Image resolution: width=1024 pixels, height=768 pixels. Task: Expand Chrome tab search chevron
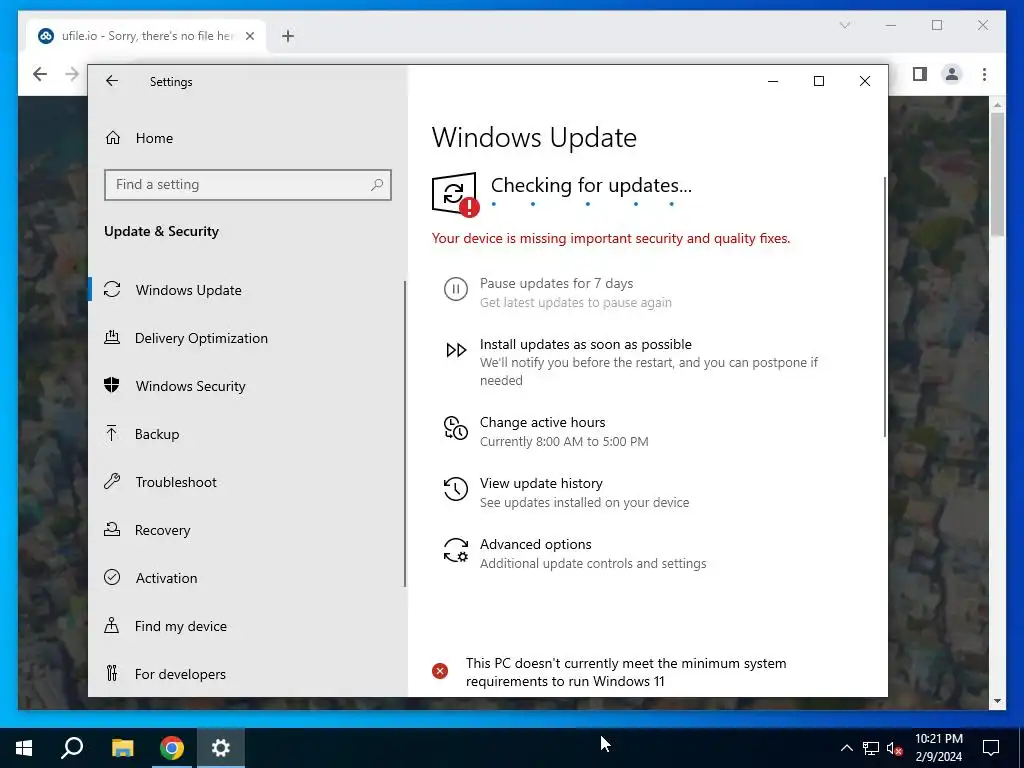click(x=844, y=25)
